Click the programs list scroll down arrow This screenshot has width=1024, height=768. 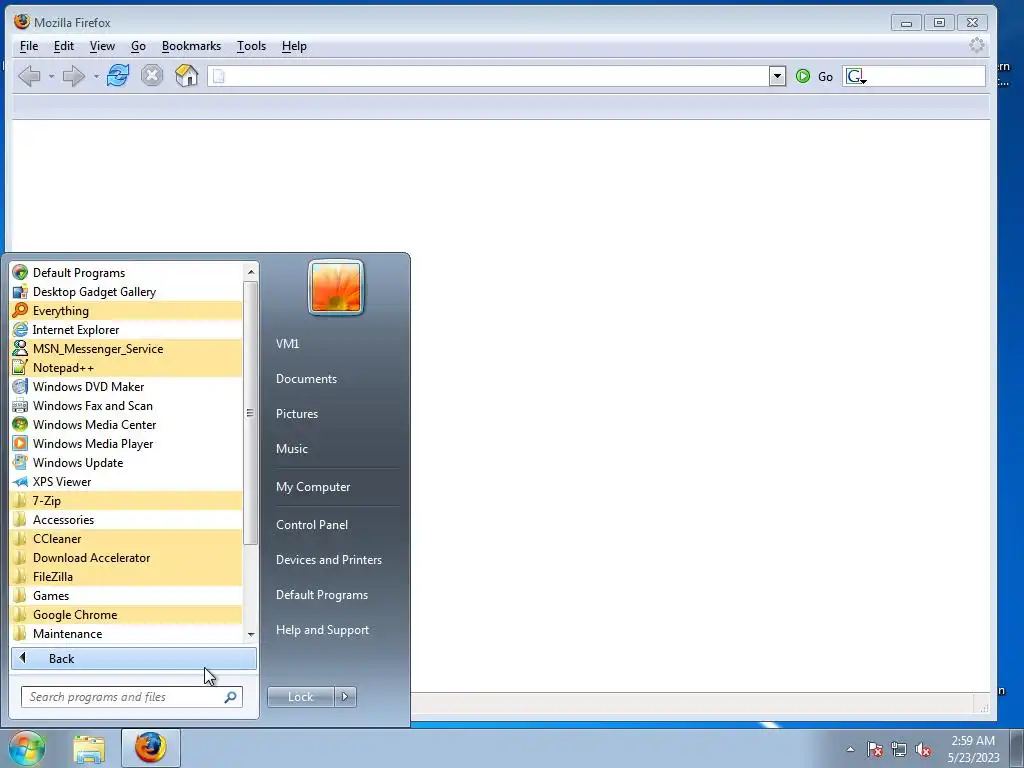pyautogui.click(x=251, y=635)
